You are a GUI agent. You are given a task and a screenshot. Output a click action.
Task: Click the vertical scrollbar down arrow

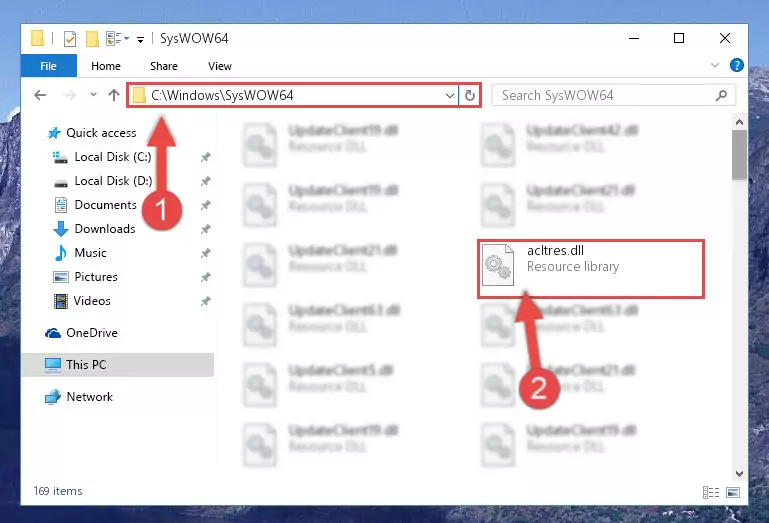tap(739, 474)
